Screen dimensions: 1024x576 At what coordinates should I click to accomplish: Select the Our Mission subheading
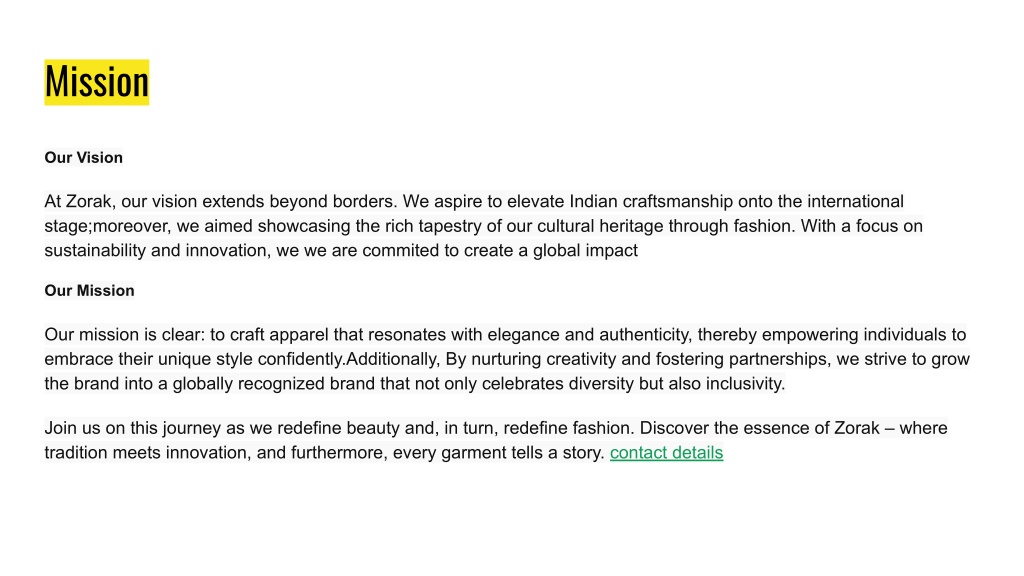click(x=89, y=291)
